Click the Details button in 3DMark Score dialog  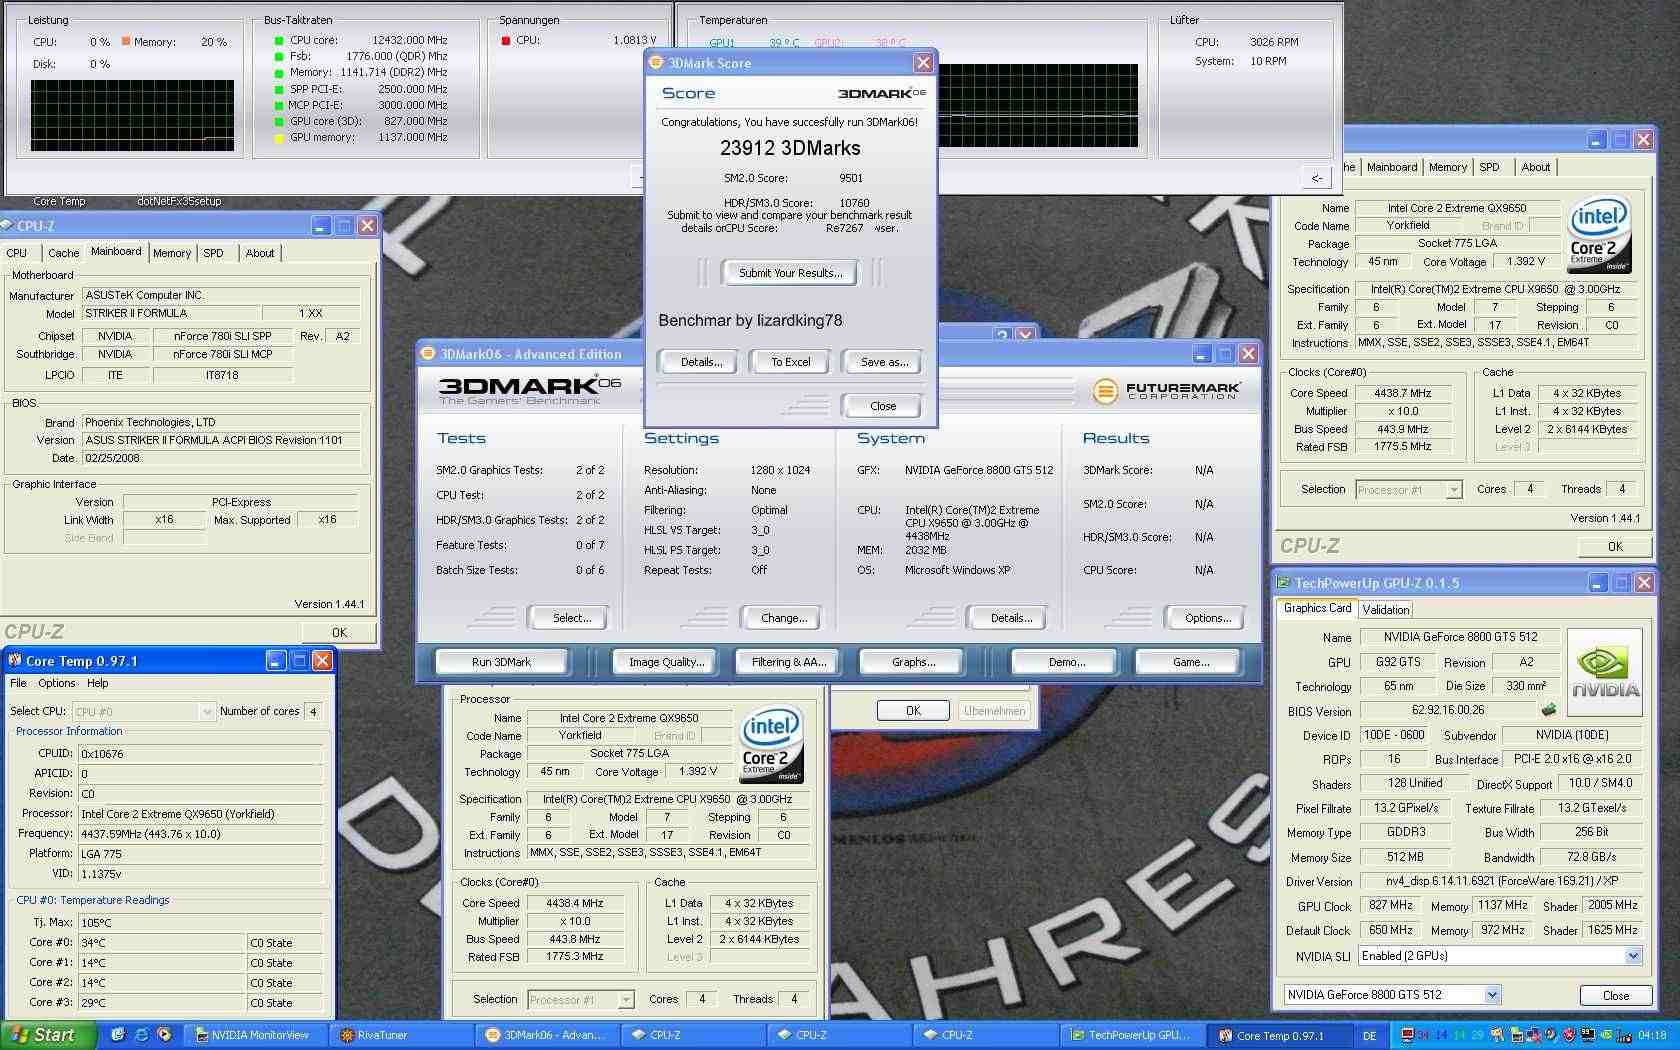(x=700, y=362)
